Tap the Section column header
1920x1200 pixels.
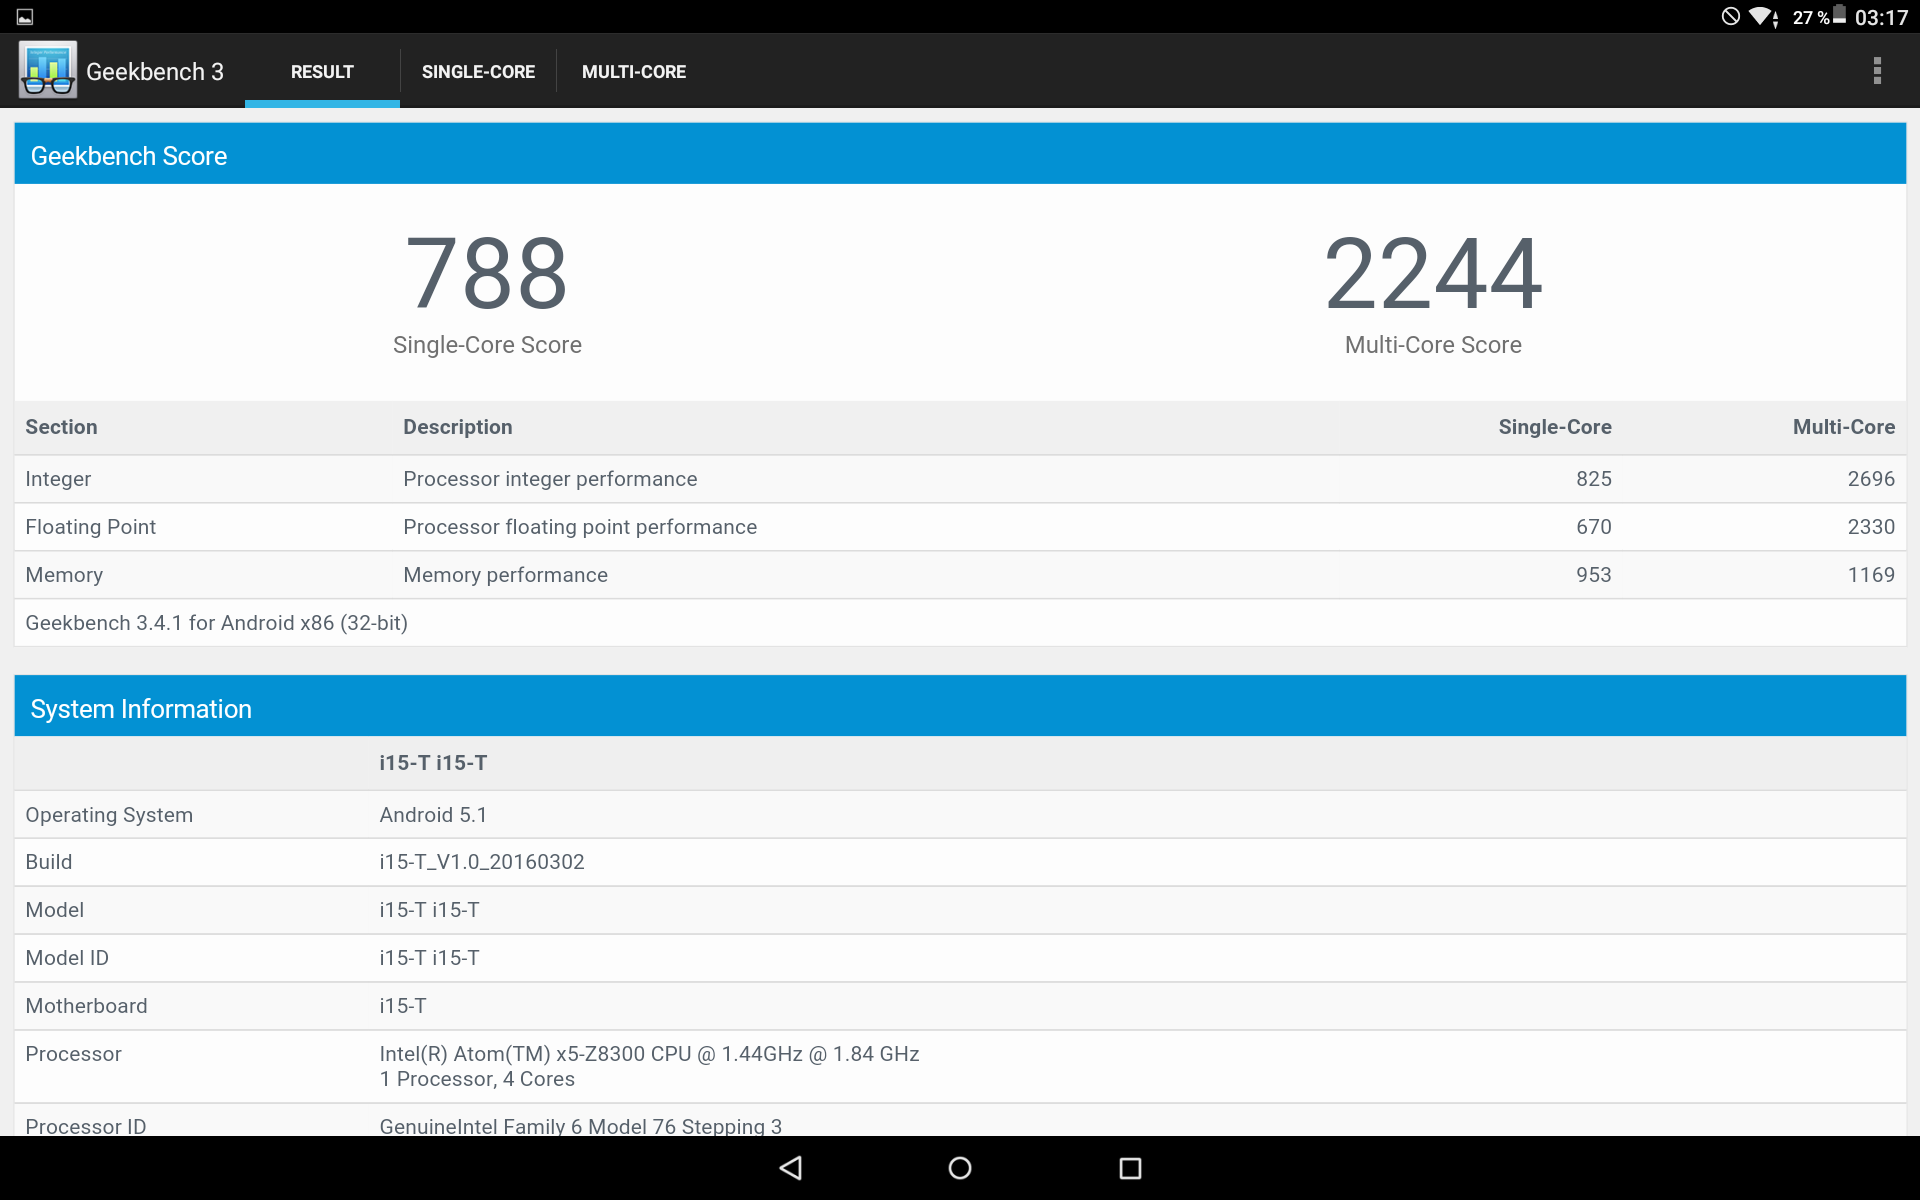click(61, 427)
